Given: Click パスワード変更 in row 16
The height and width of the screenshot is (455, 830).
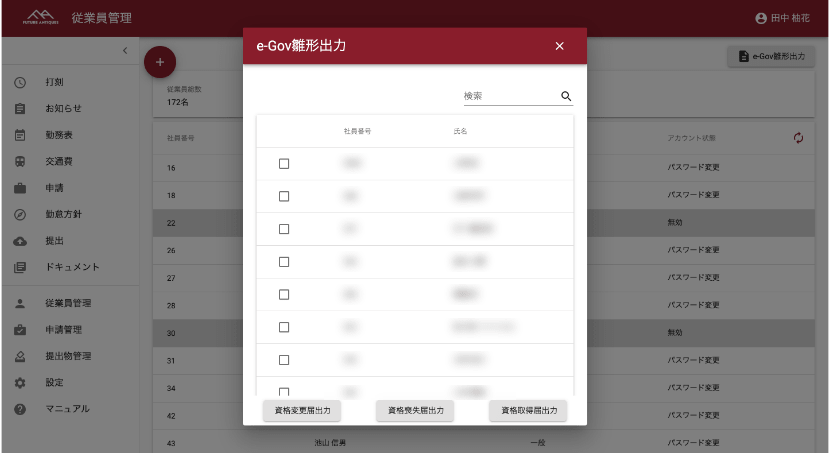Looking at the screenshot, I should pos(693,168).
